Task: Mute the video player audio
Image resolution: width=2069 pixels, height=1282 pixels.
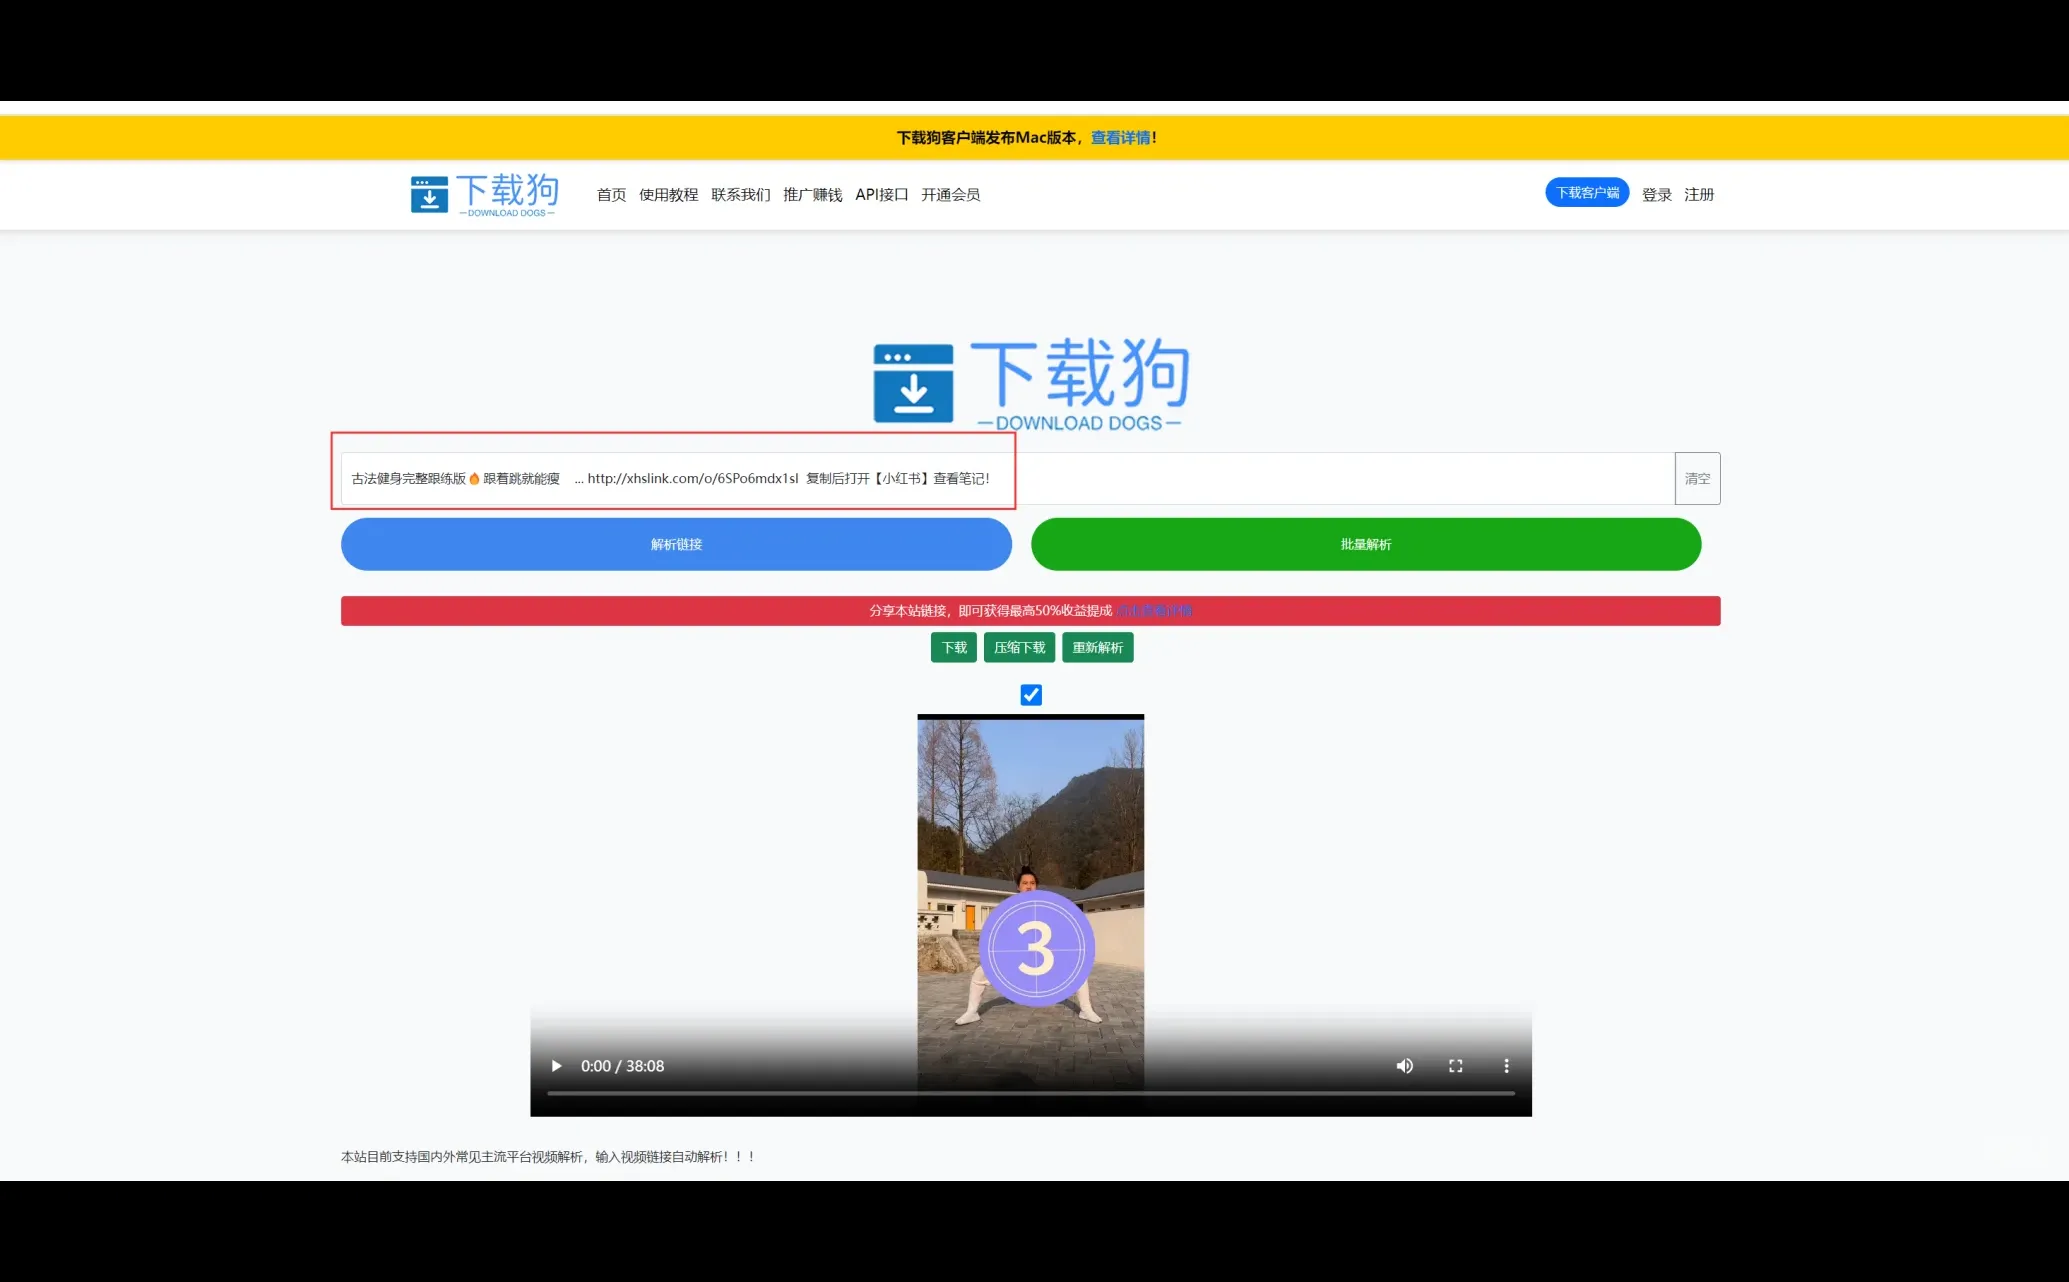Action: [1404, 1066]
